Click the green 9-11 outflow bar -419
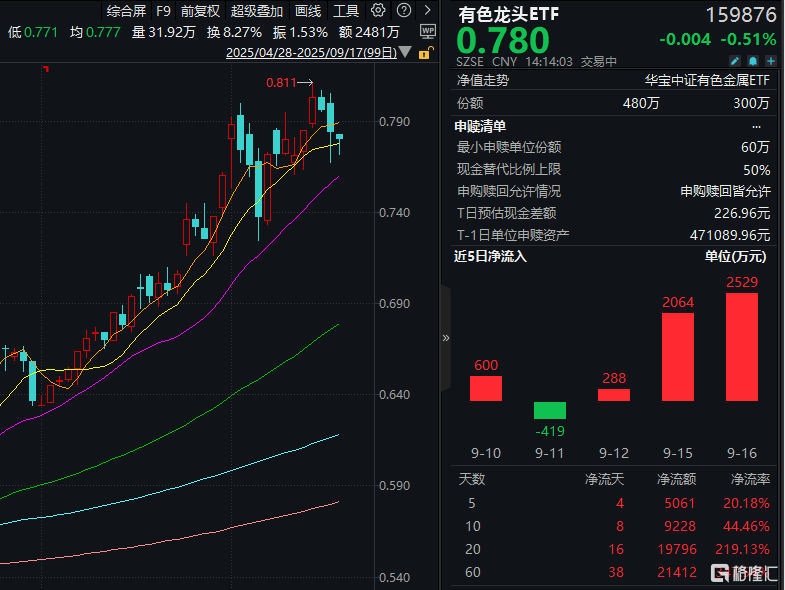Screen dimensions: 785x590 550,410
